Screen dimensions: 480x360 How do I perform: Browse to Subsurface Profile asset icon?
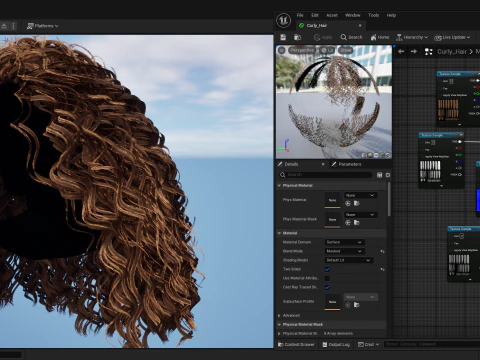coord(356,305)
